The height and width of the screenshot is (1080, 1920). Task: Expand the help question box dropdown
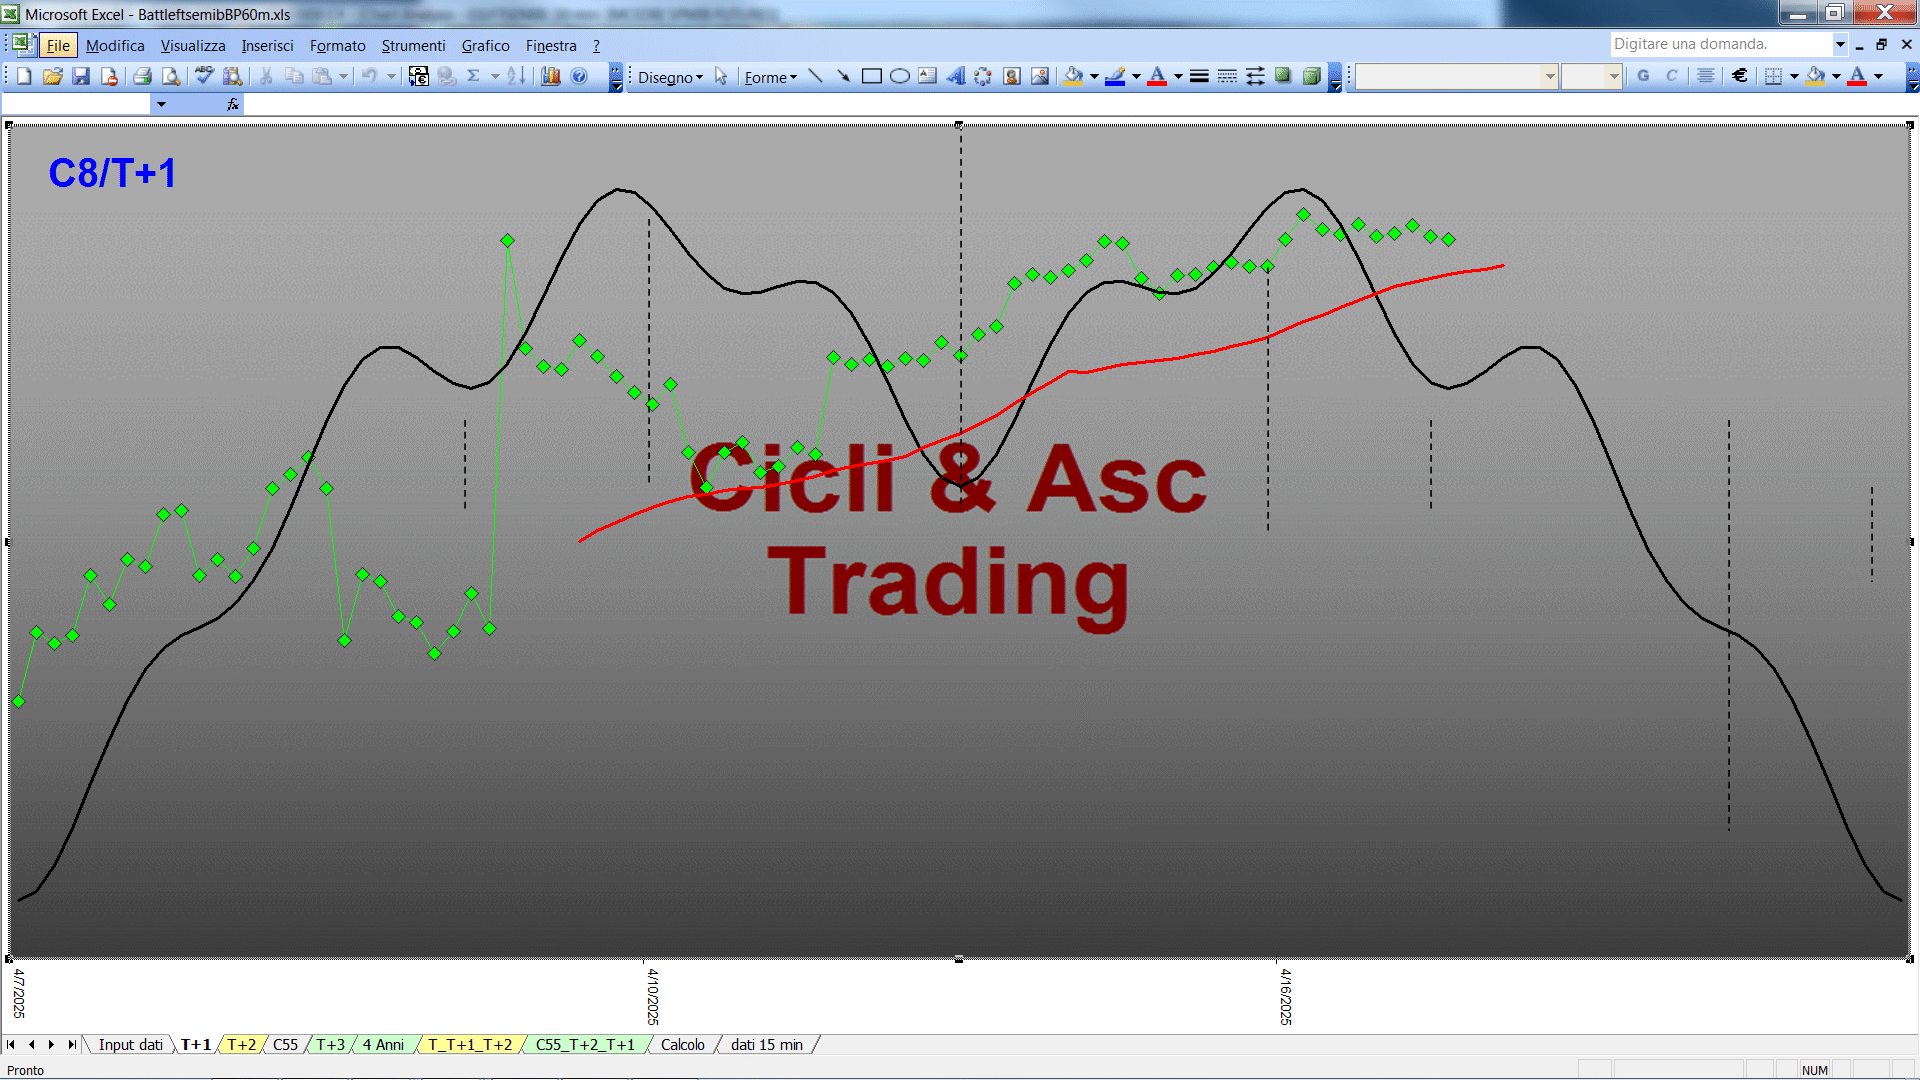[x=1840, y=44]
